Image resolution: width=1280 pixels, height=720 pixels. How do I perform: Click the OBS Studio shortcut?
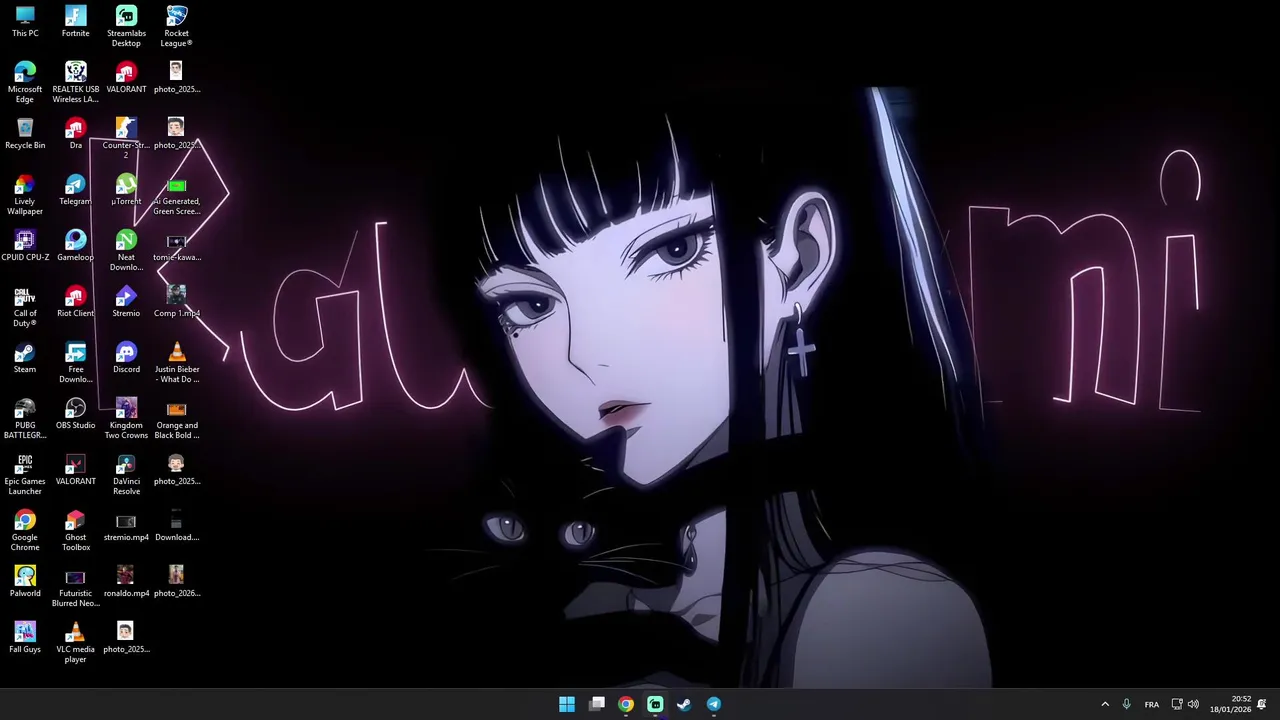click(x=75, y=414)
